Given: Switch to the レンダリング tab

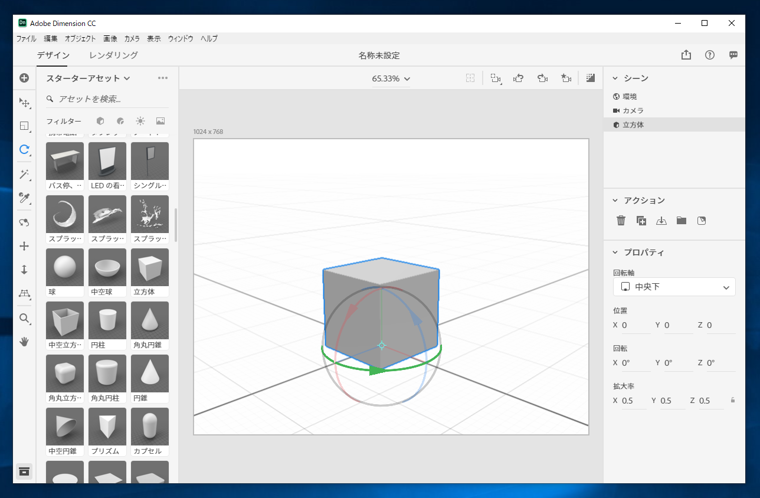Looking at the screenshot, I should [113, 55].
